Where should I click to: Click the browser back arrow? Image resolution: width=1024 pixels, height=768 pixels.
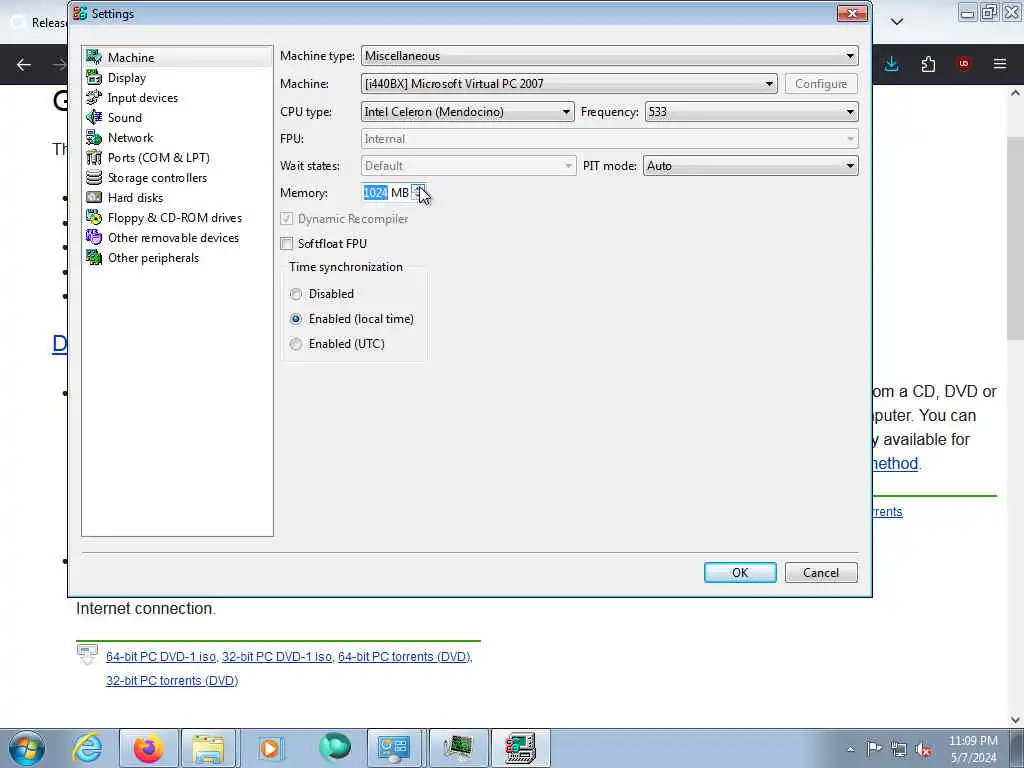coord(24,64)
